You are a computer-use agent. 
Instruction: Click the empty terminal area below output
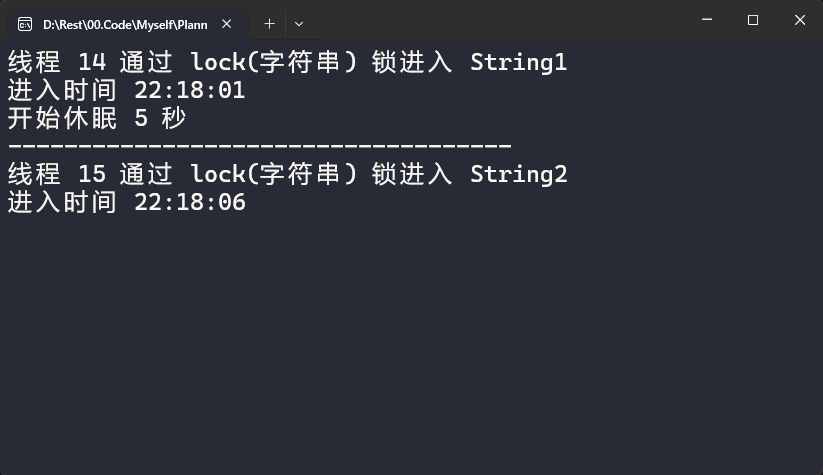[412, 341]
